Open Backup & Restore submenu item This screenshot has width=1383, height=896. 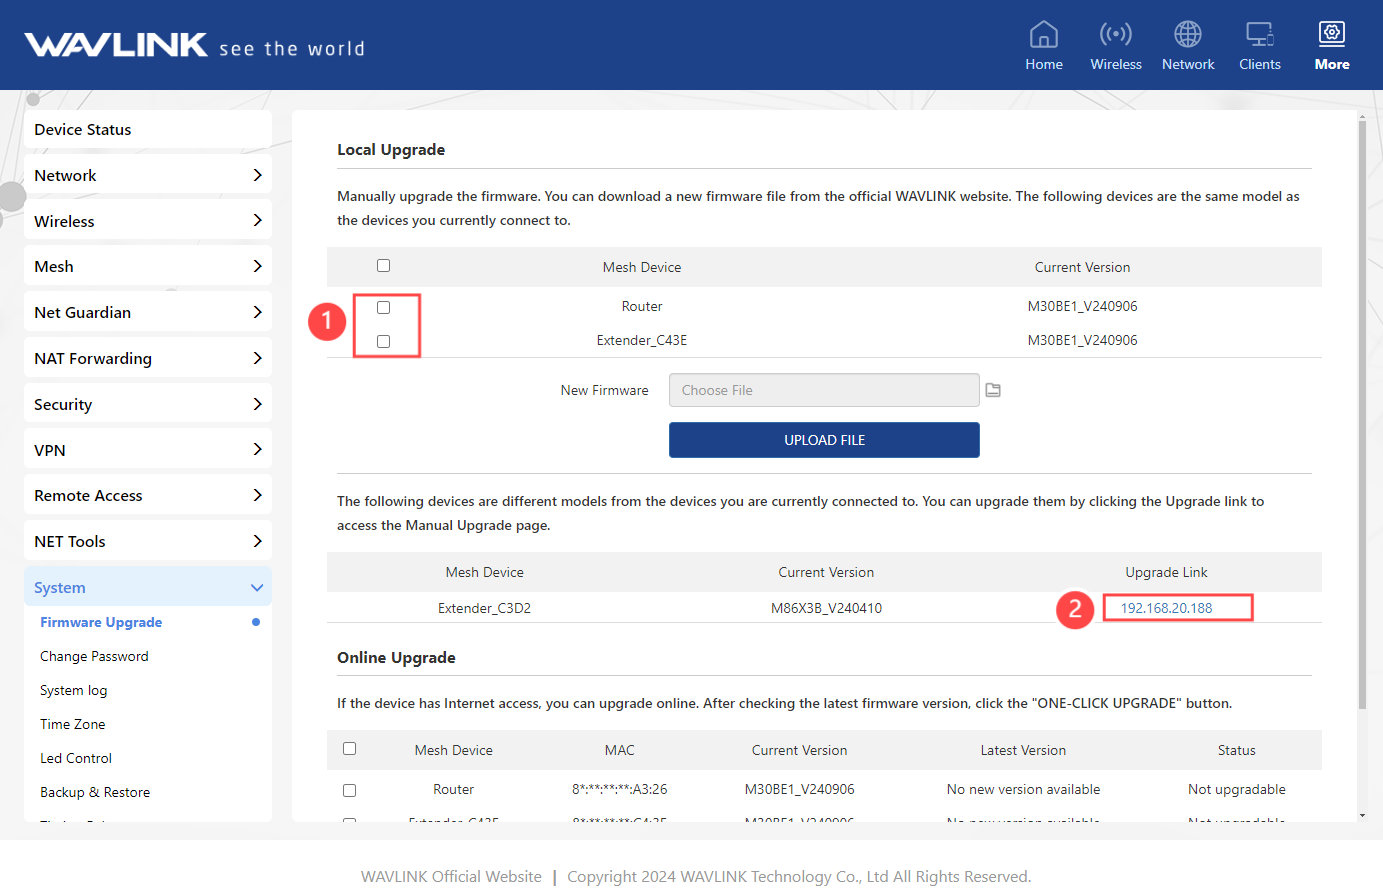tap(95, 792)
